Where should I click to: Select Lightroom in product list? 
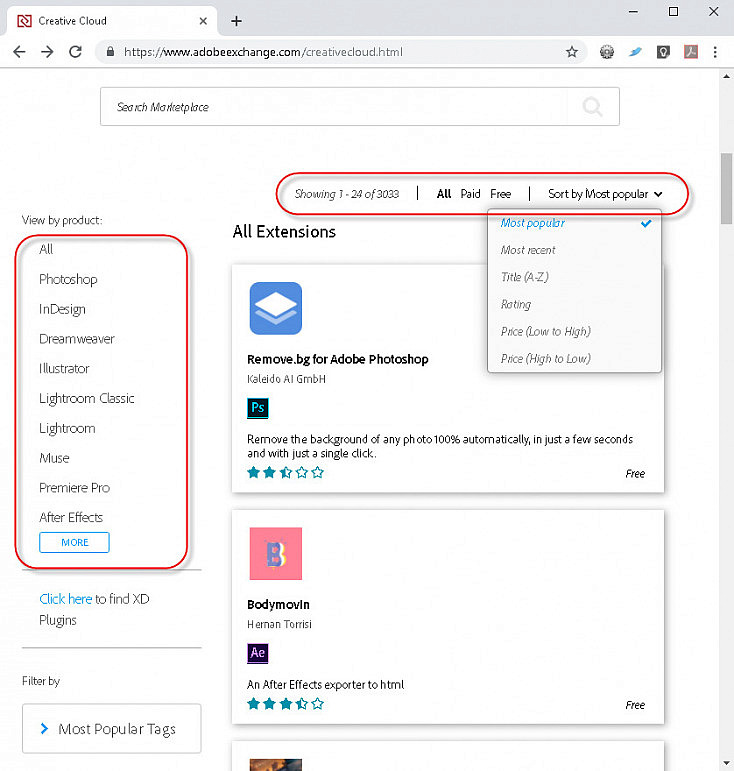67,428
